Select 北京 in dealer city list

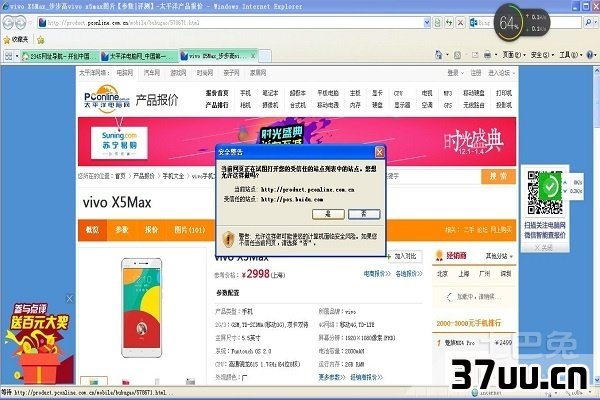click(x=442, y=274)
